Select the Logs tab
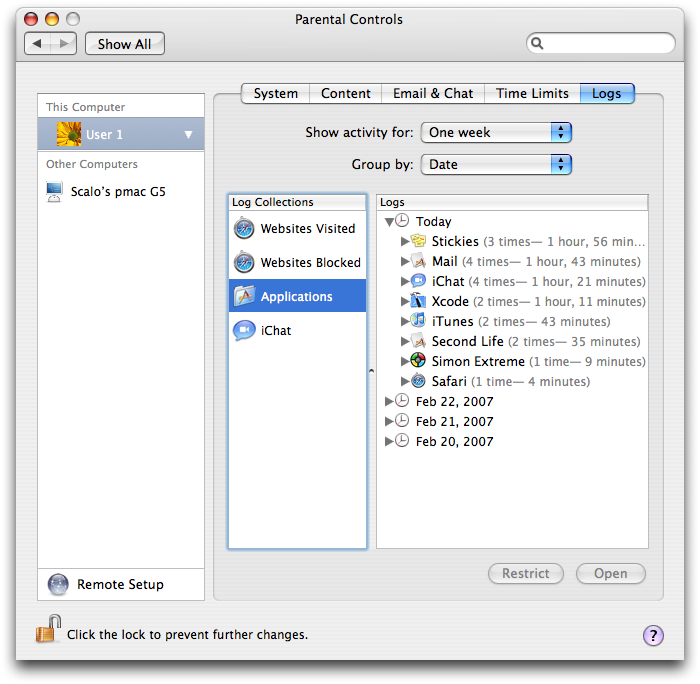 coord(607,93)
